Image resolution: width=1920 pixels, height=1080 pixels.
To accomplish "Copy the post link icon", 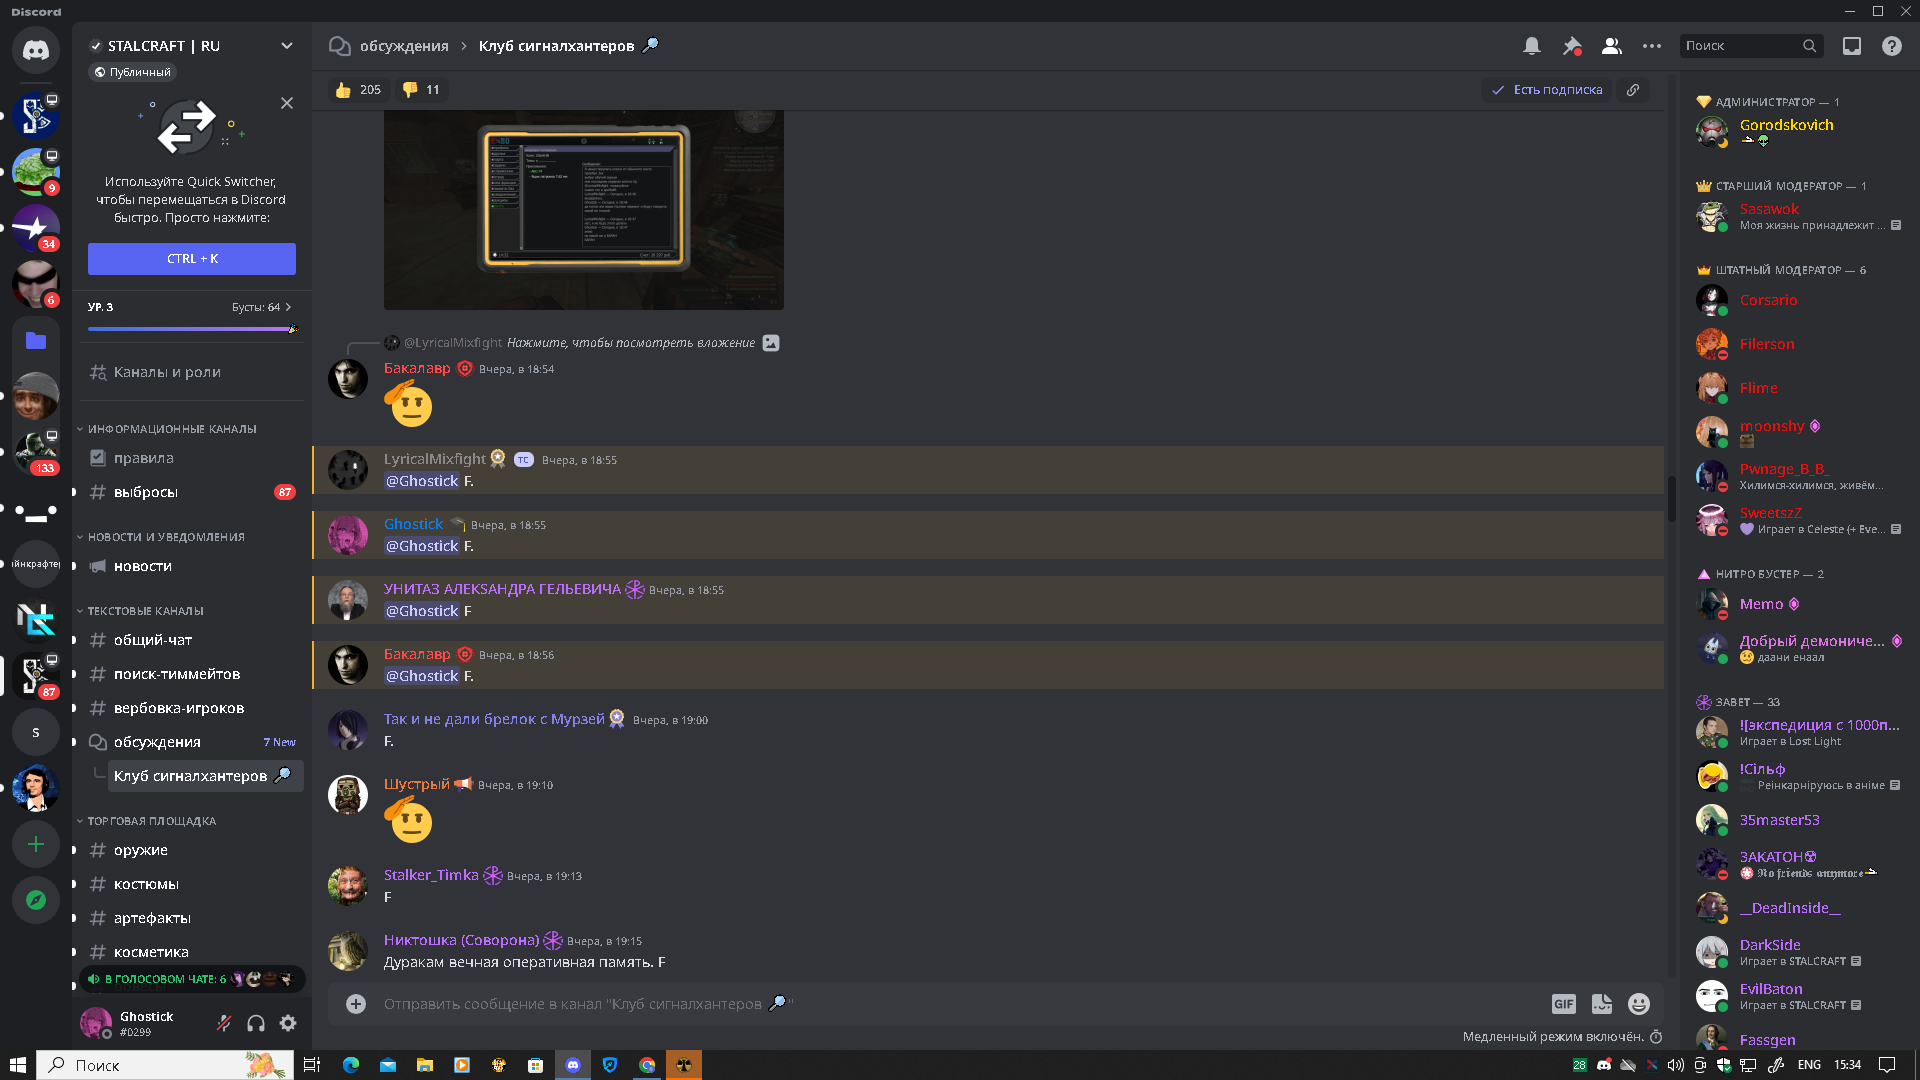I will click(1633, 90).
